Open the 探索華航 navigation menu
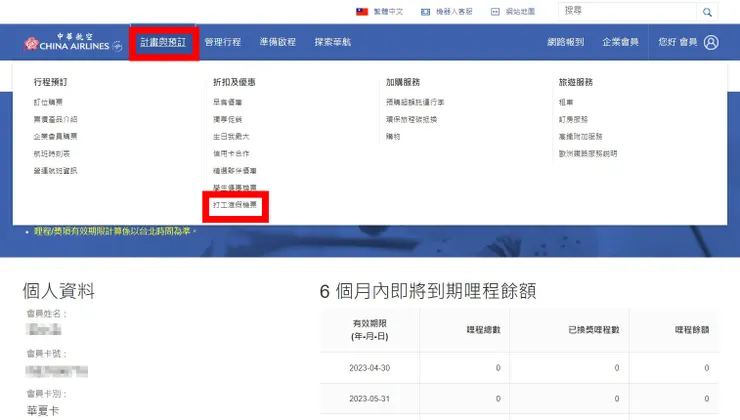The image size is (740, 420). click(x=333, y=42)
